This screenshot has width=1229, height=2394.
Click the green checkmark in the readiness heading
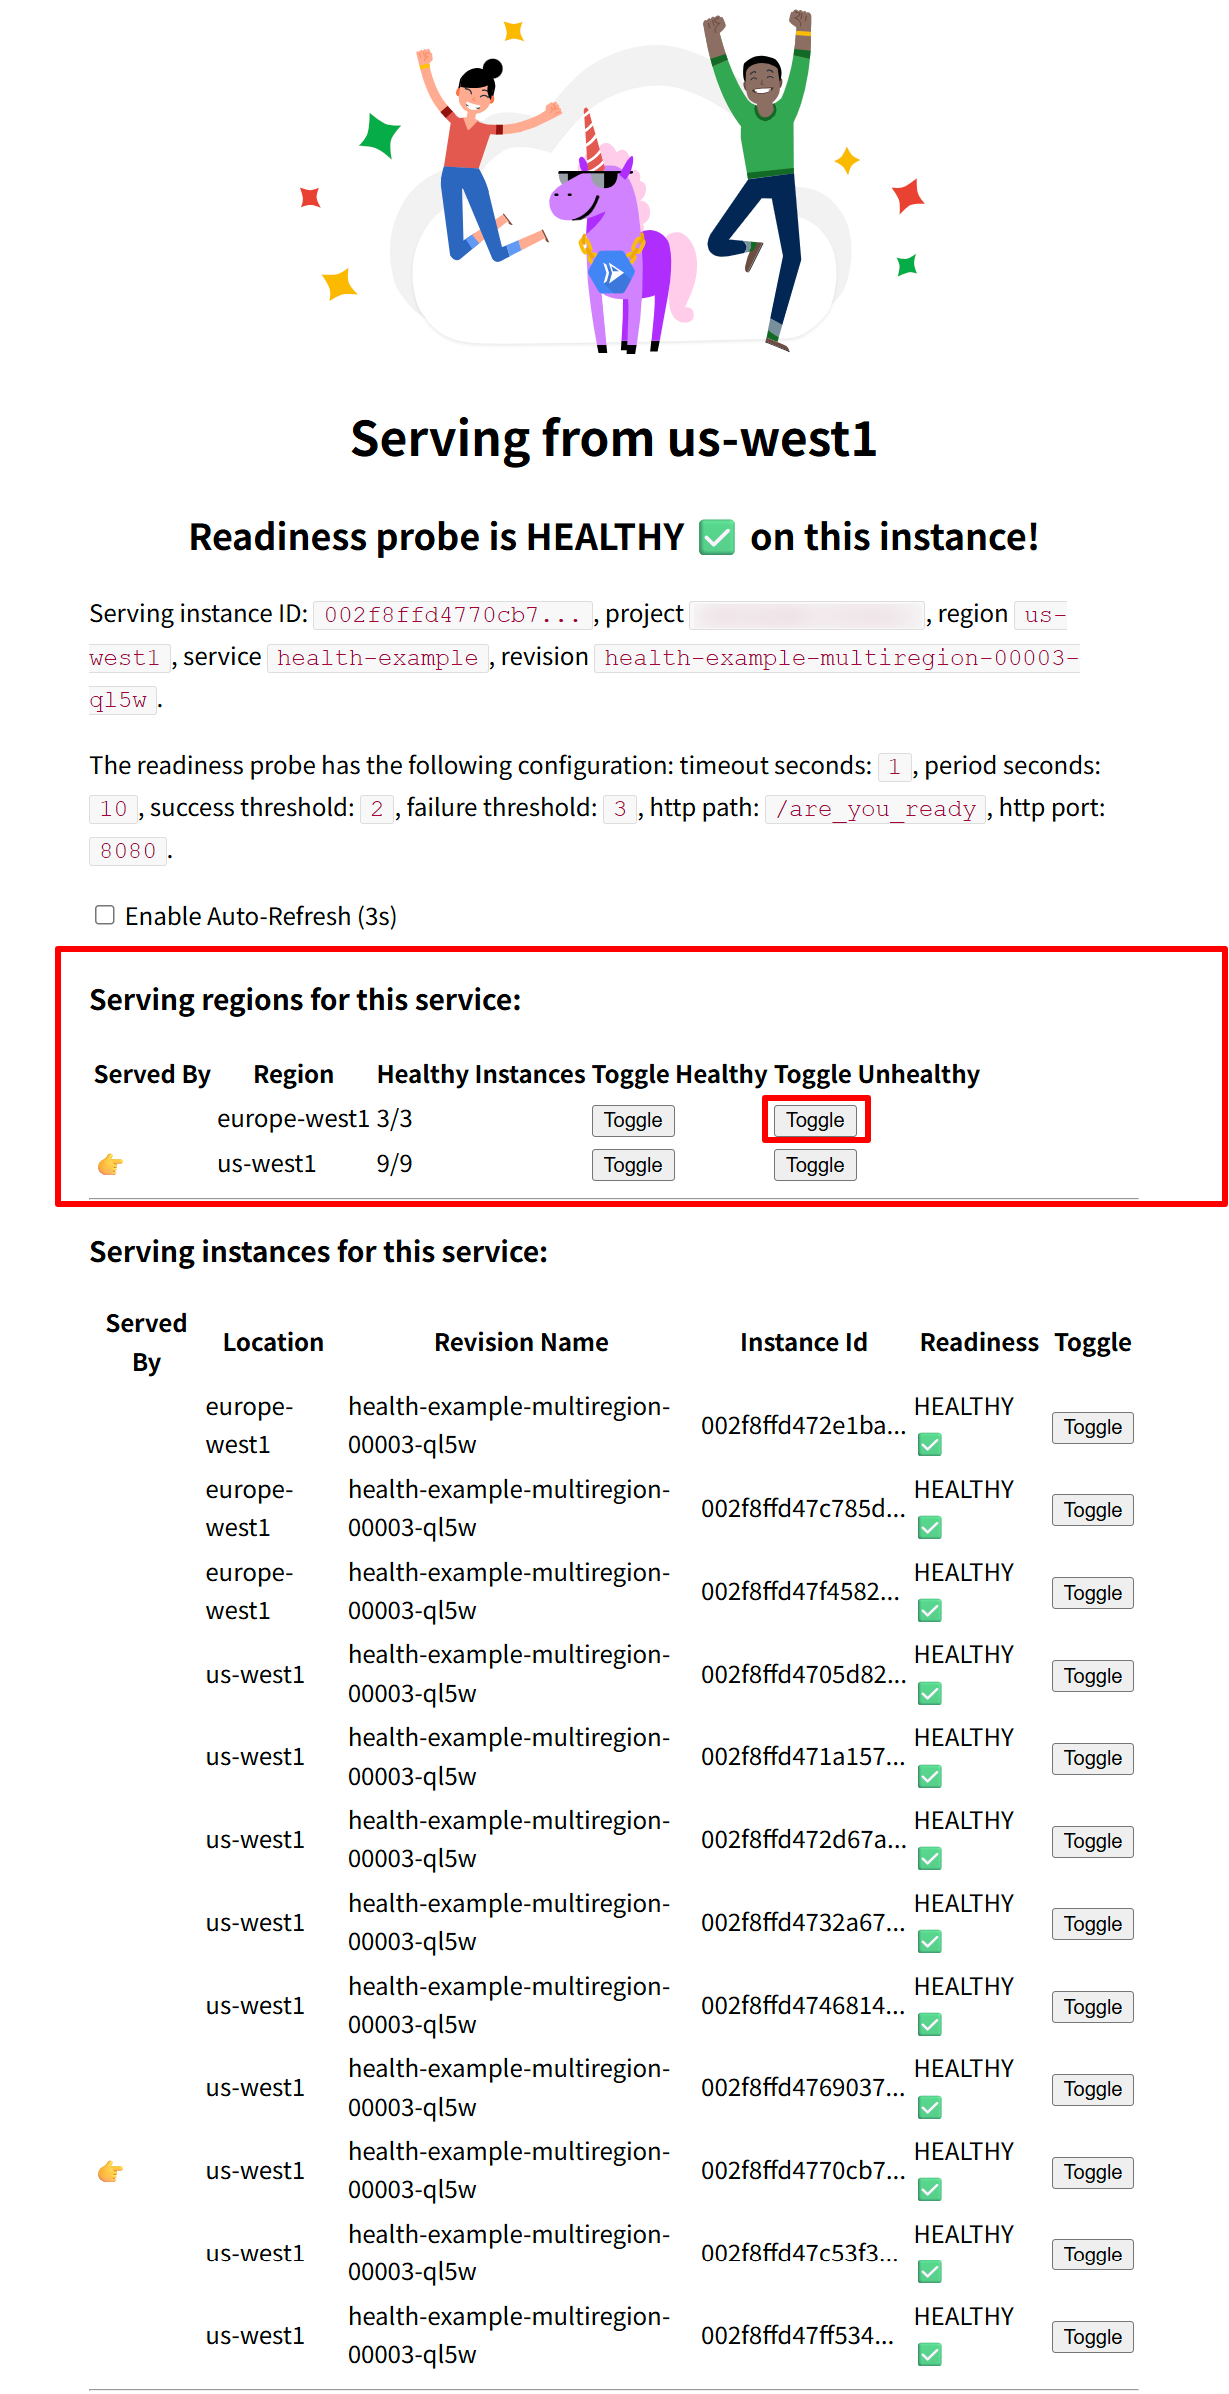717,537
